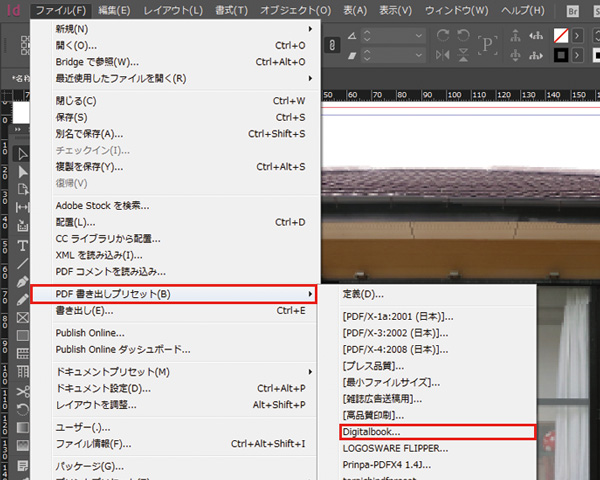Viewport: 600px width, 480px height.
Task: Choose 書き出し(E)... menu item
Action: click(175, 310)
